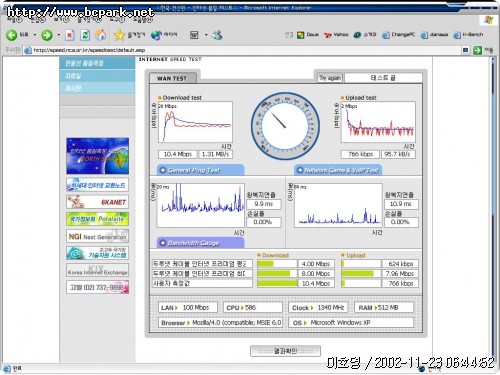The width and height of the screenshot is (500, 375).
Task: Click Network Game & VoIP Test bullet icon
Action: pos(300,170)
